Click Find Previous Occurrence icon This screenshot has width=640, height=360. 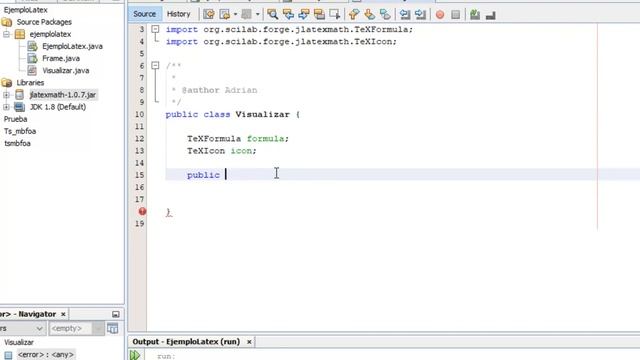click(288, 15)
